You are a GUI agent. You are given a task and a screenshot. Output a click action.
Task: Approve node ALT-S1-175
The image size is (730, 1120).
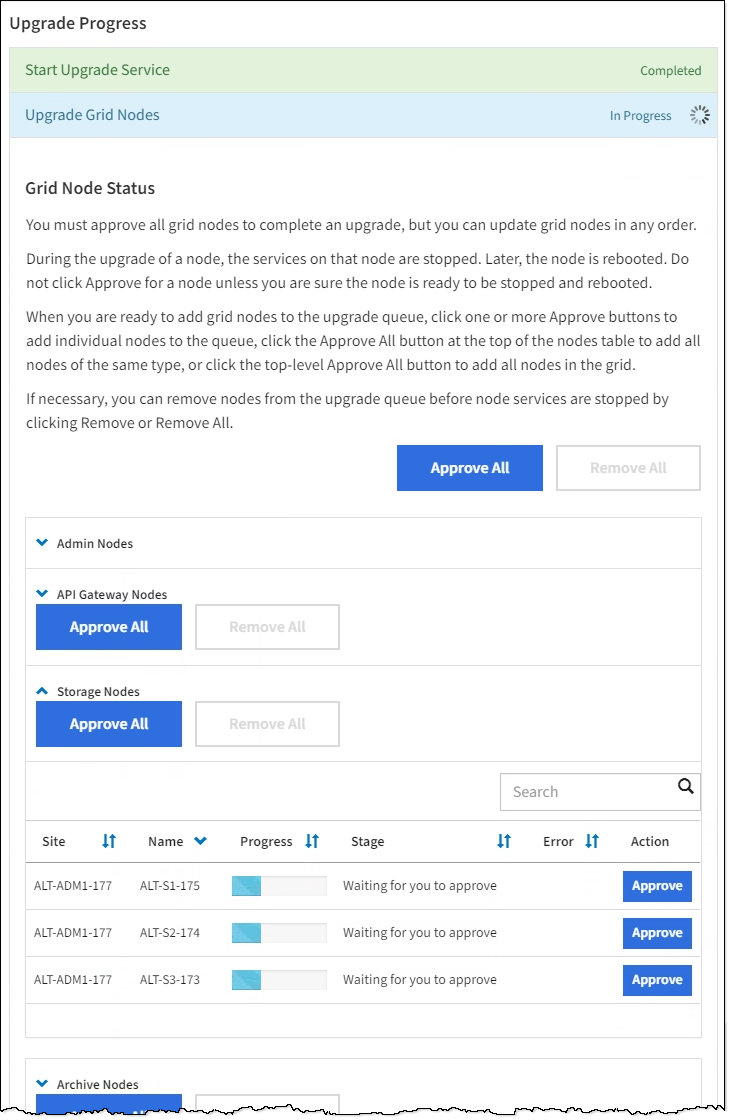pos(657,886)
